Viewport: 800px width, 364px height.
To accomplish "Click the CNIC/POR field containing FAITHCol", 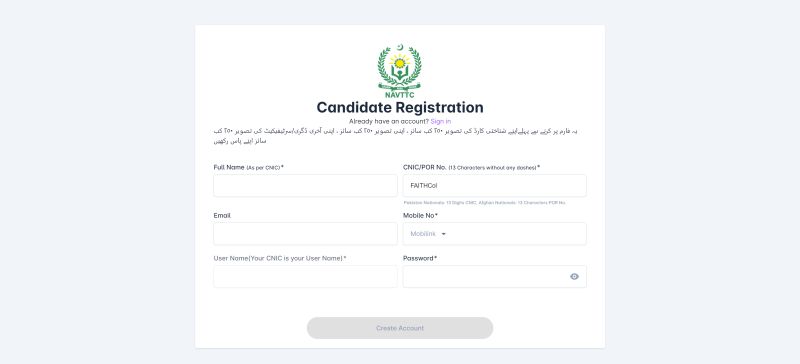I will click(494, 185).
